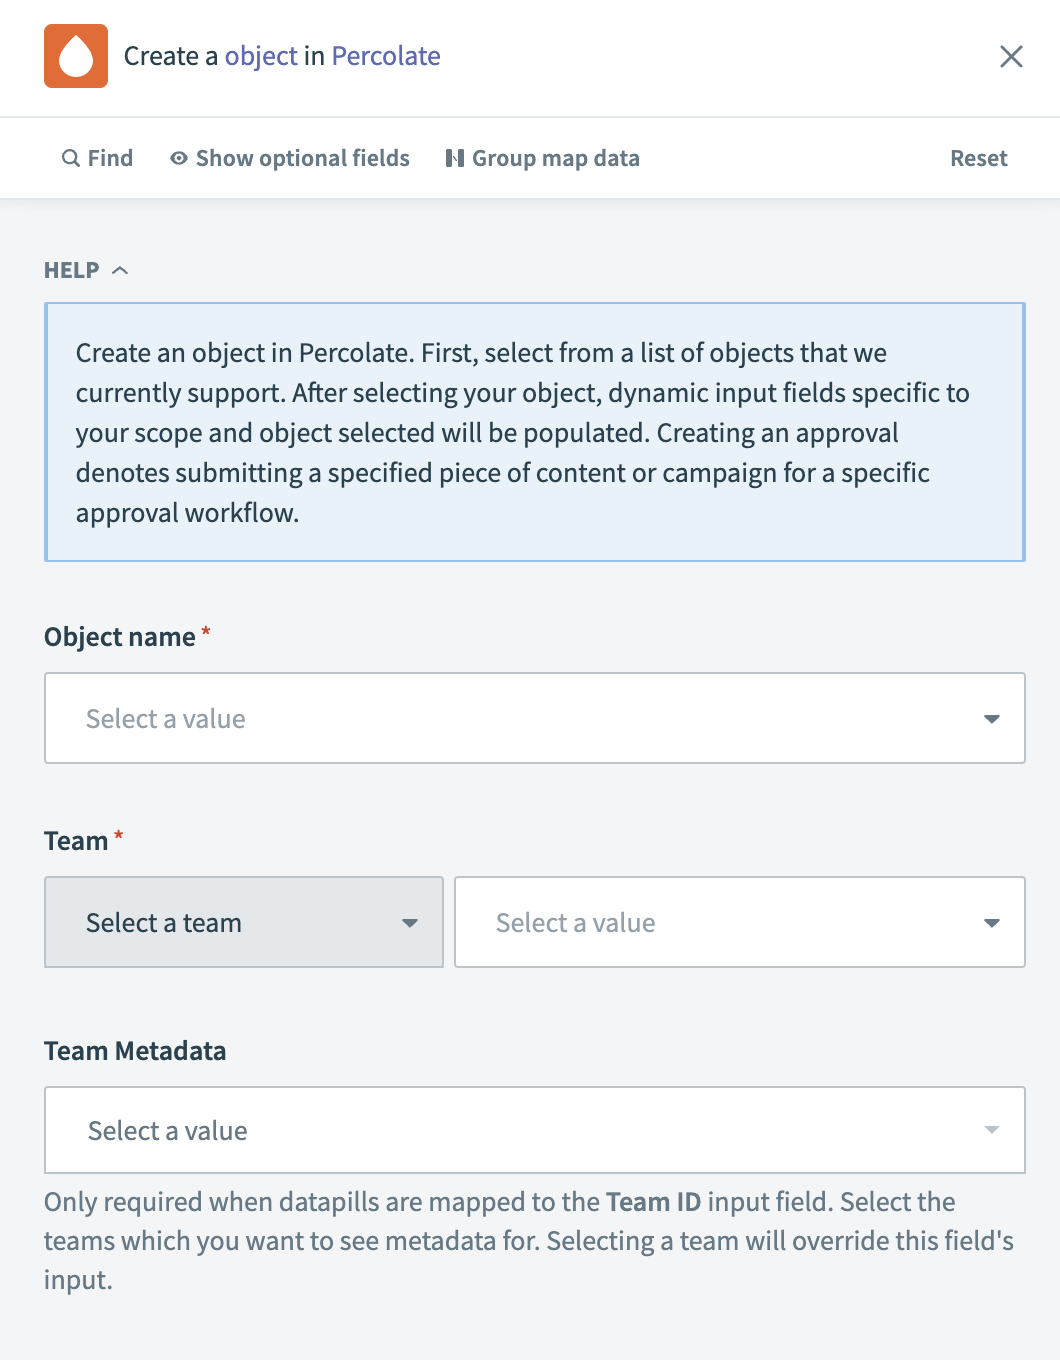Click the upward chevron next to HELP
This screenshot has width=1060, height=1360.
click(x=122, y=269)
